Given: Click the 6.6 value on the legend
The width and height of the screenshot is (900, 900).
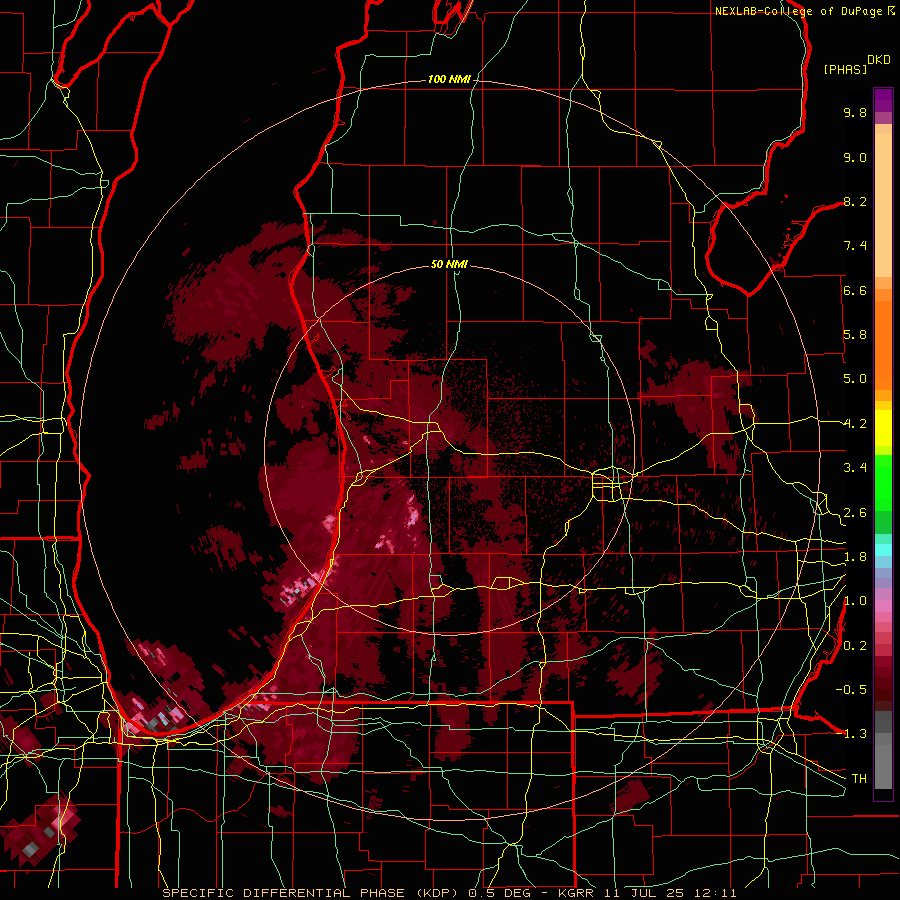Looking at the screenshot, I should coord(855,290).
